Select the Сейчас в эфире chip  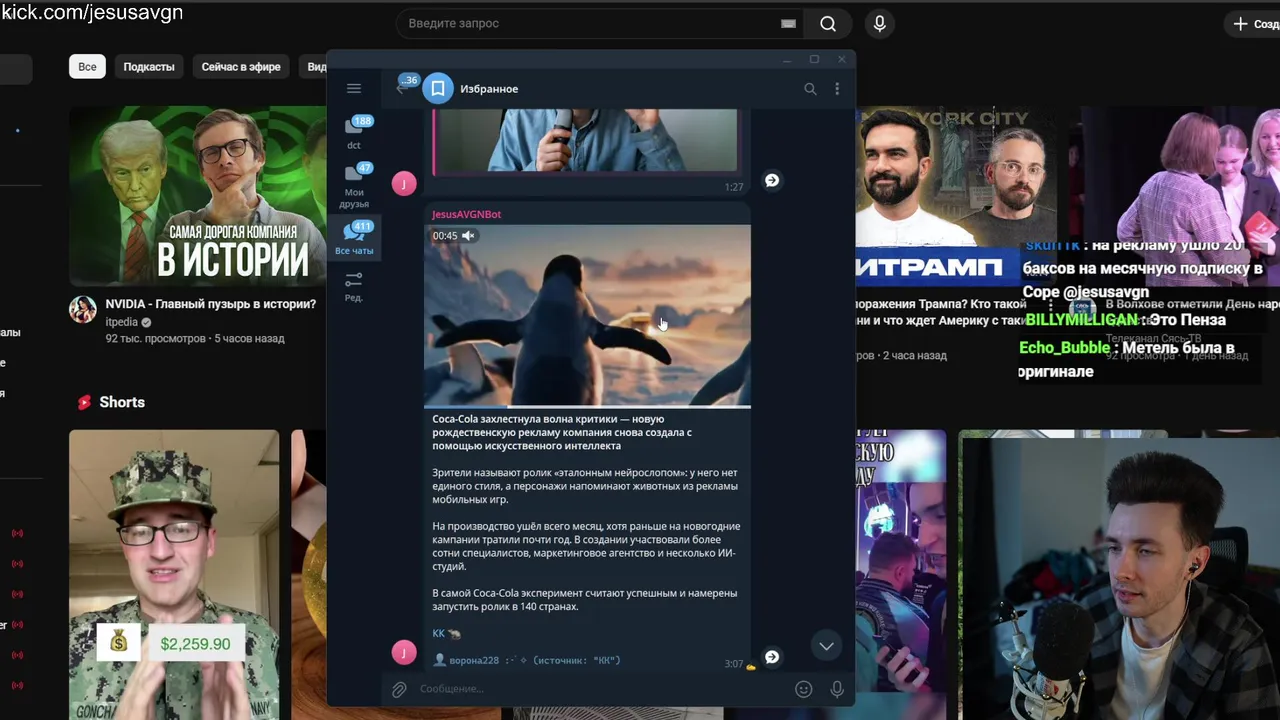click(x=241, y=67)
